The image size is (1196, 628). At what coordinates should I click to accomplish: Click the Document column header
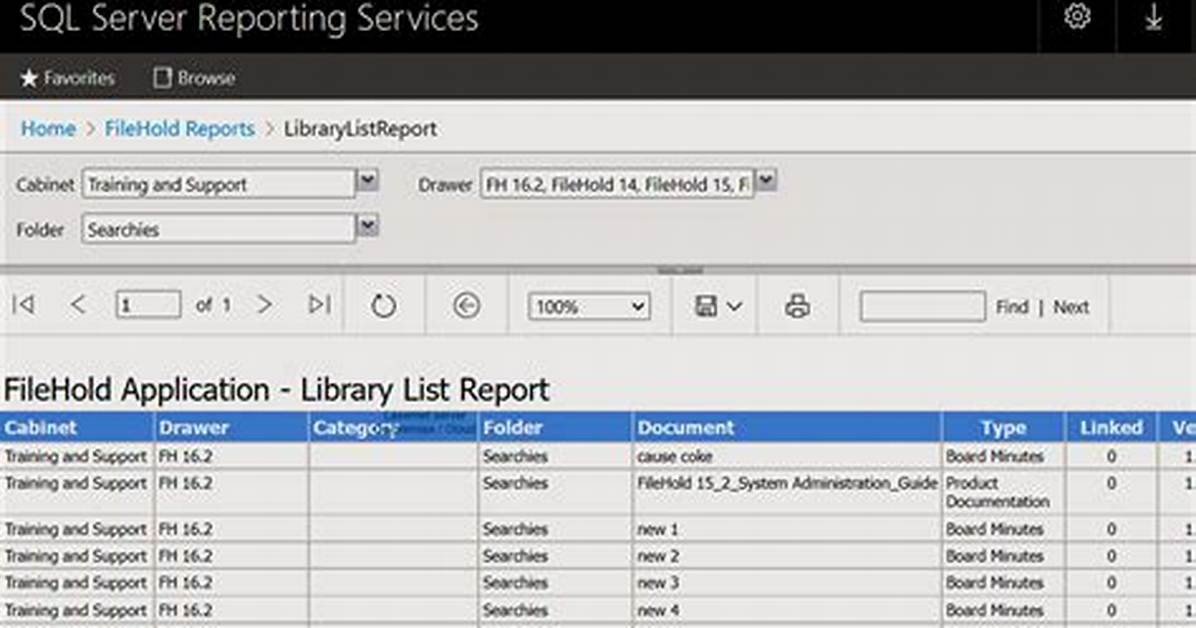[787, 427]
